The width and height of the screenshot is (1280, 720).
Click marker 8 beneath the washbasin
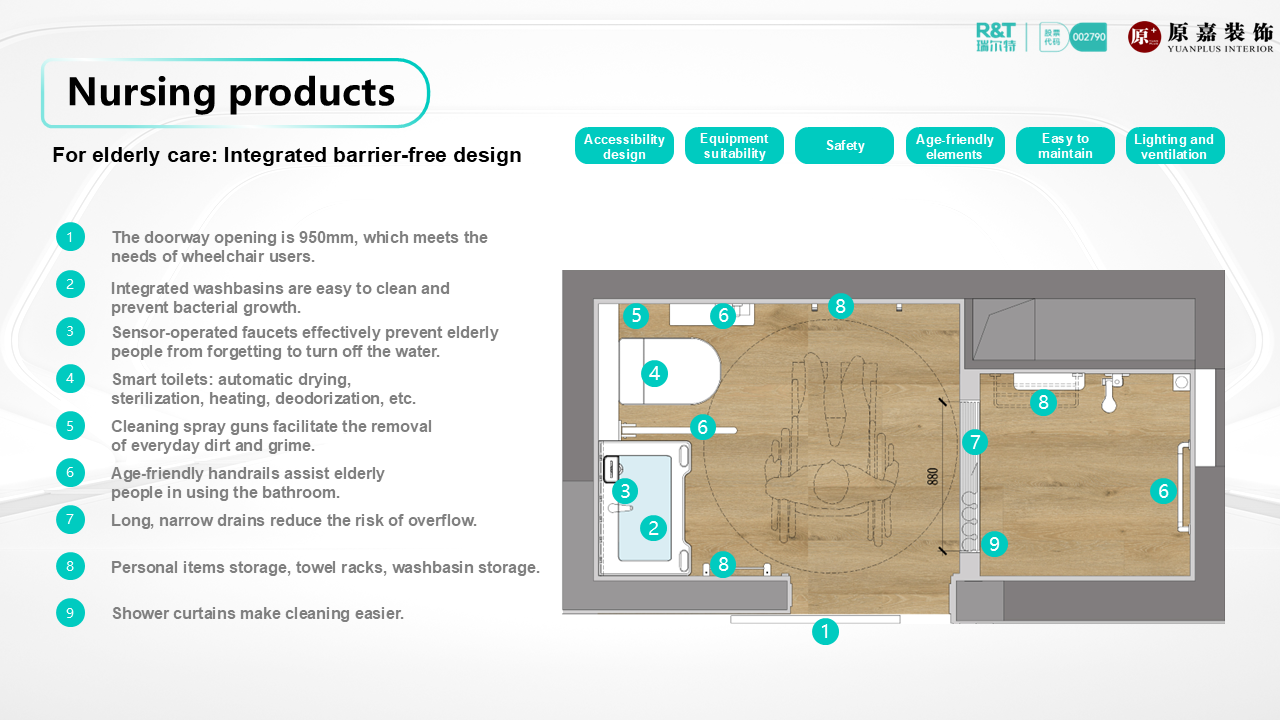pyautogui.click(x=723, y=564)
